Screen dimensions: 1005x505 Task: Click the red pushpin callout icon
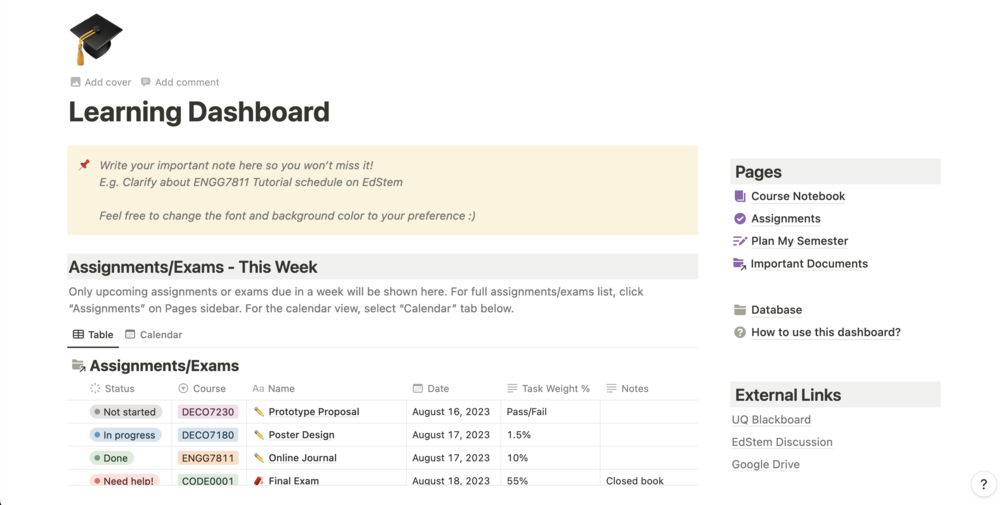pyautogui.click(x=84, y=165)
